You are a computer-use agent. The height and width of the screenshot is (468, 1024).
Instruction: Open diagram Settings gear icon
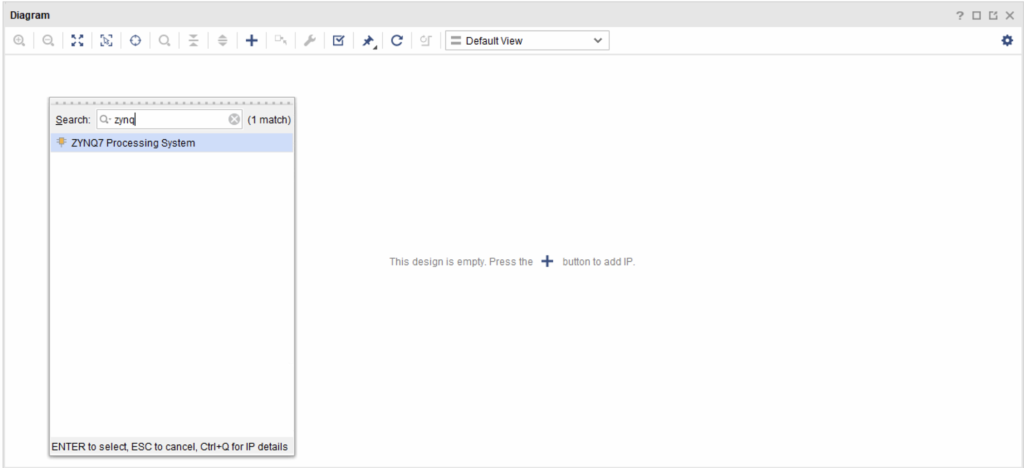click(1007, 41)
